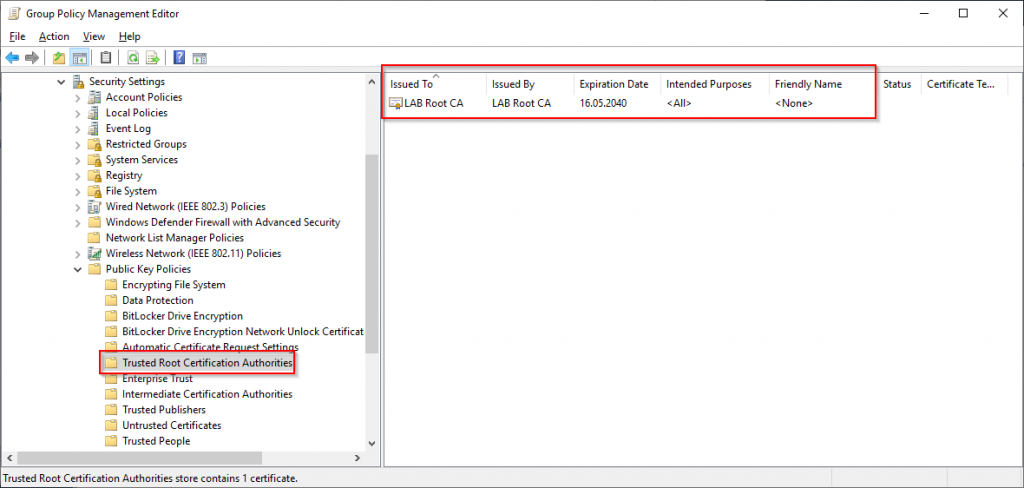Toggle the Show/Hide Console Tree toolbar icon
The height and width of the screenshot is (488, 1024).
pyautogui.click(x=80, y=58)
